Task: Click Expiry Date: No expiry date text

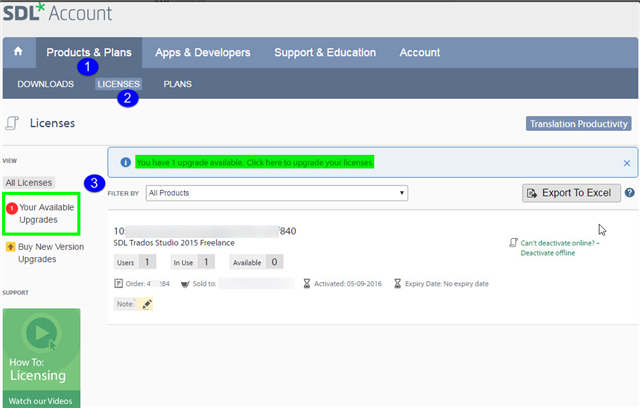Action: [x=447, y=284]
